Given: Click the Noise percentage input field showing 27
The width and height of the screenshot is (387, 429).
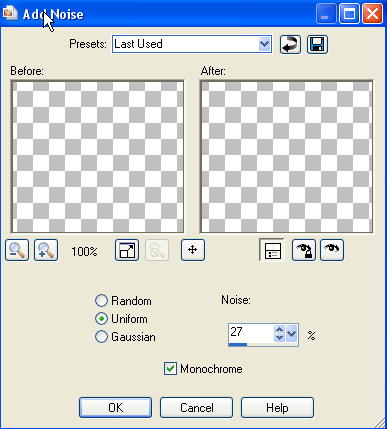Looking at the screenshot, I should 251,333.
